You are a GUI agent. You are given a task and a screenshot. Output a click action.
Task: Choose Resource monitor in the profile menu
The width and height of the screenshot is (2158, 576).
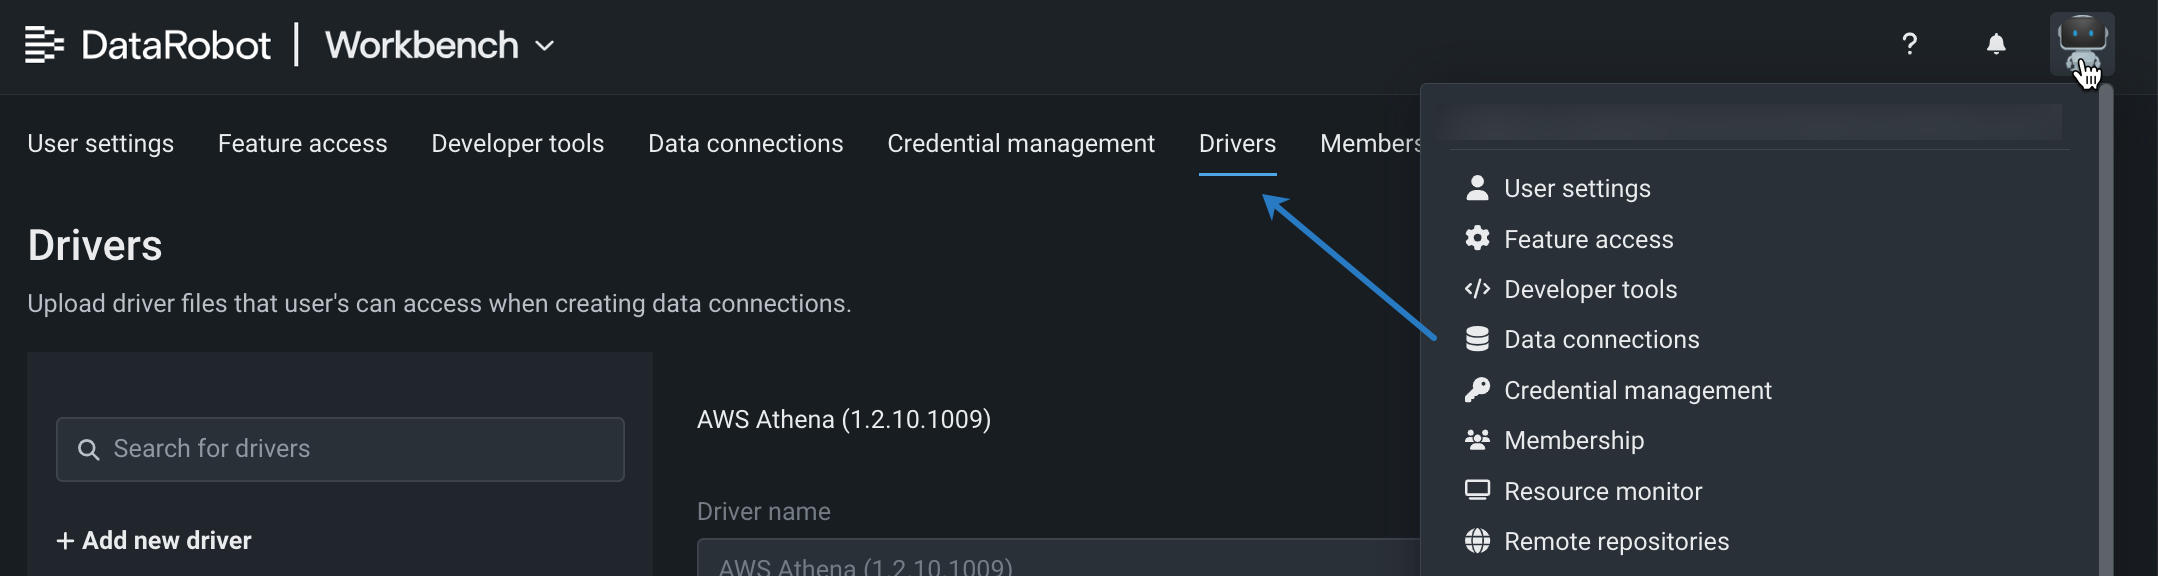(1602, 491)
